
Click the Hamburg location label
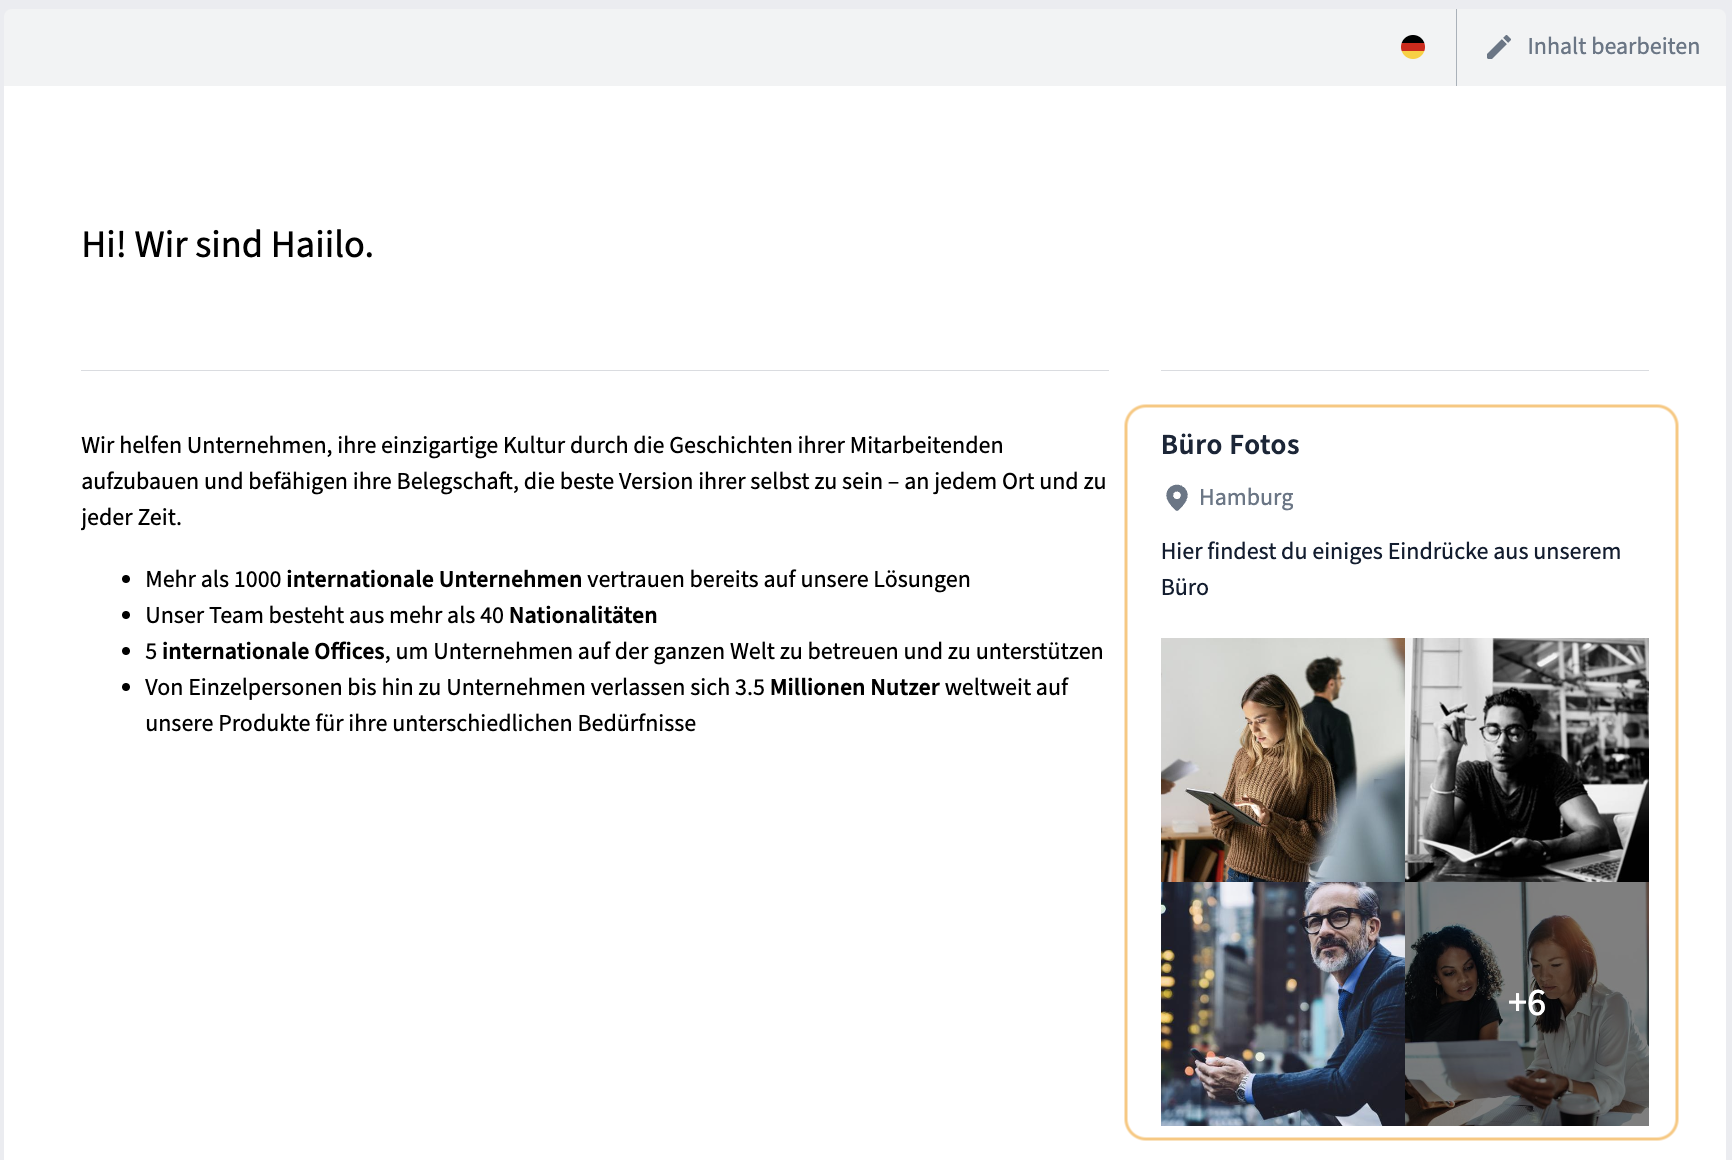(1246, 497)
